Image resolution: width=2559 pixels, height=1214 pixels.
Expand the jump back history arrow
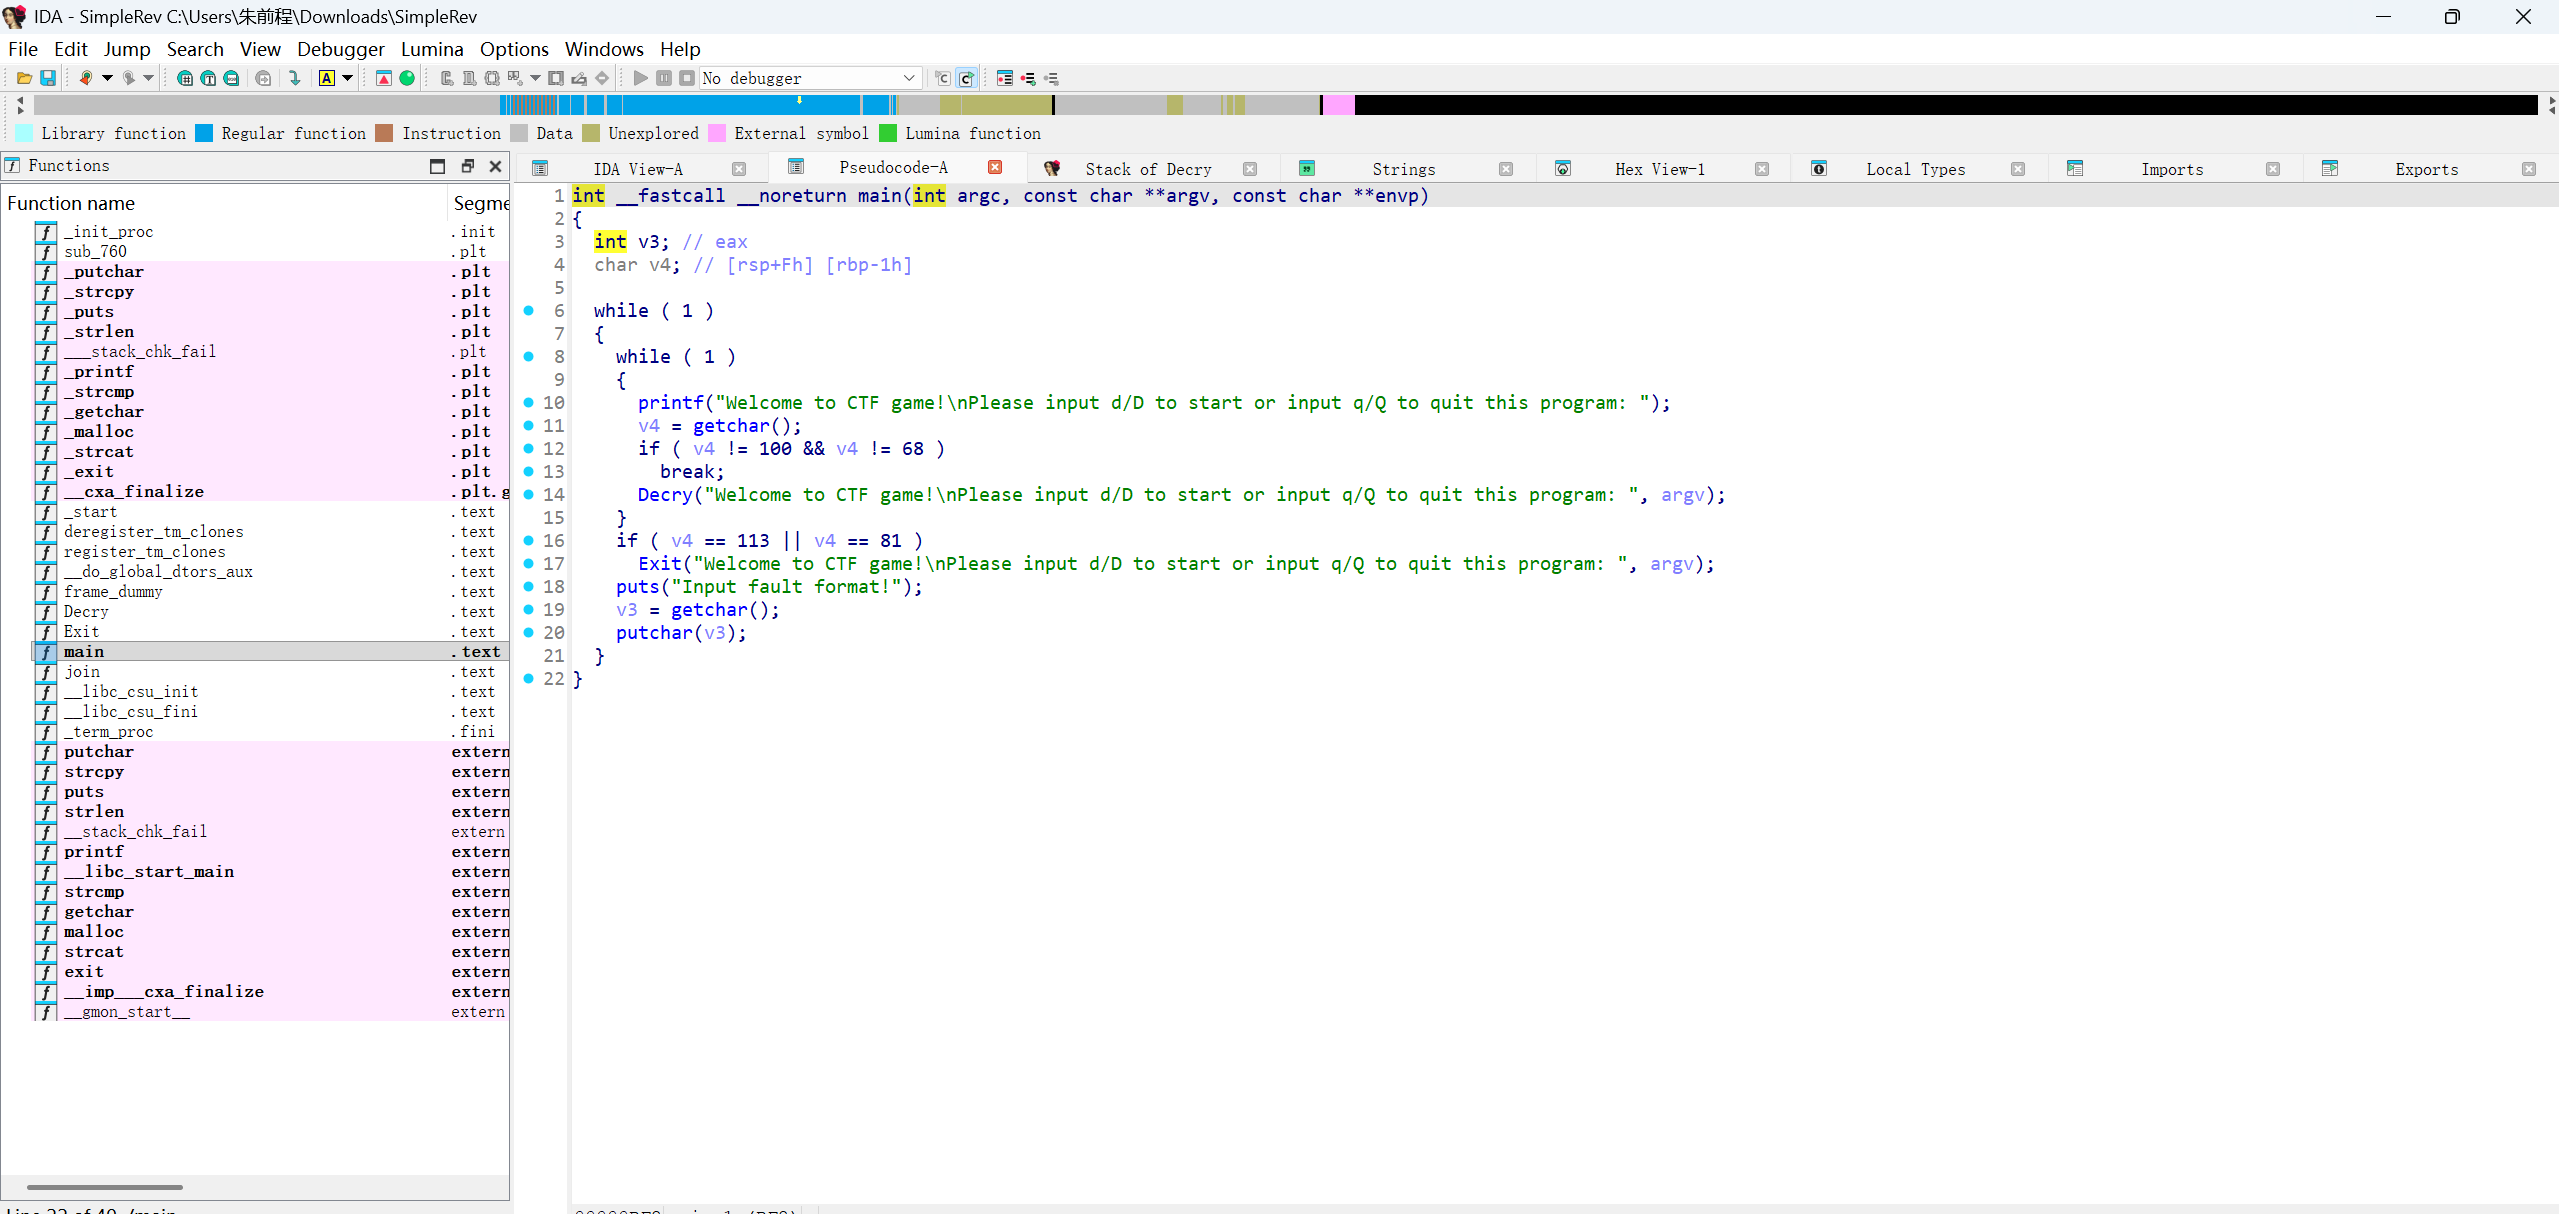(x=107, y=78)
